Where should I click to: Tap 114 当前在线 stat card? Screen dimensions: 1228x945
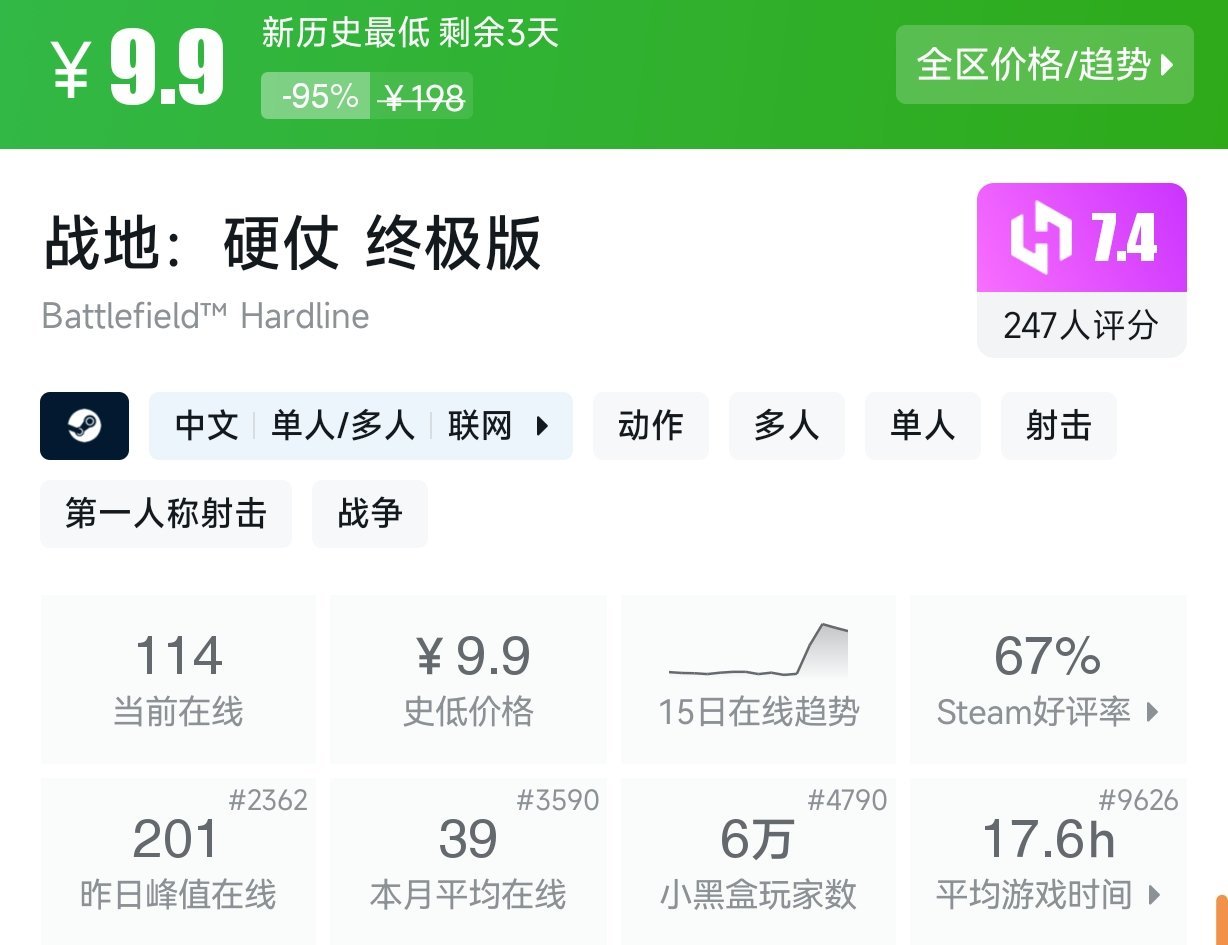click(x=178, y=680)
